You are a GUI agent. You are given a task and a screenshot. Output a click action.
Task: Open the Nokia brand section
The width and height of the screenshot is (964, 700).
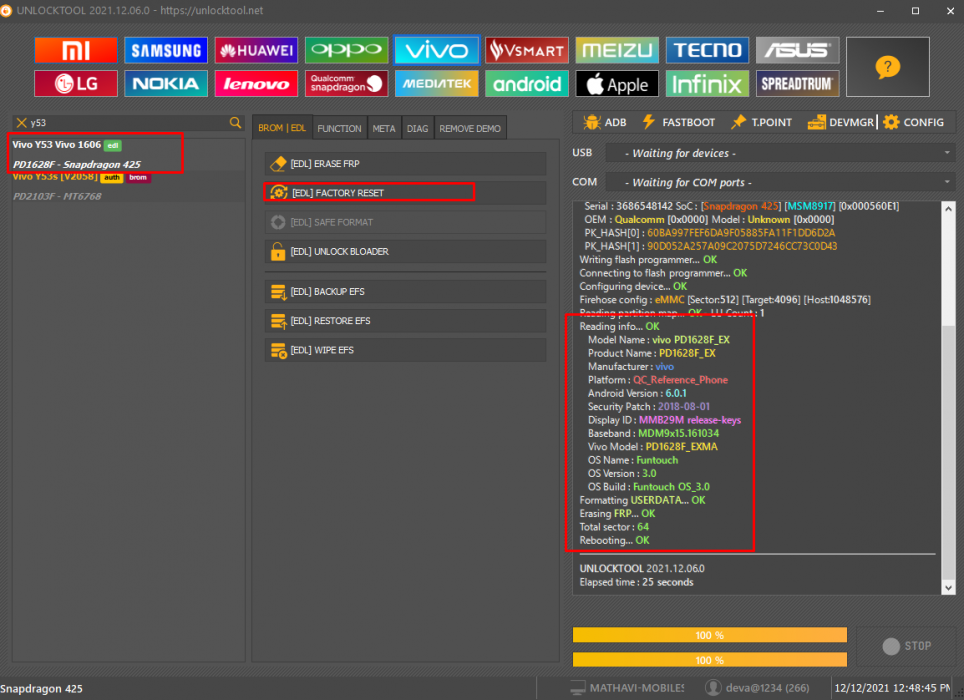tap(166, 84)
